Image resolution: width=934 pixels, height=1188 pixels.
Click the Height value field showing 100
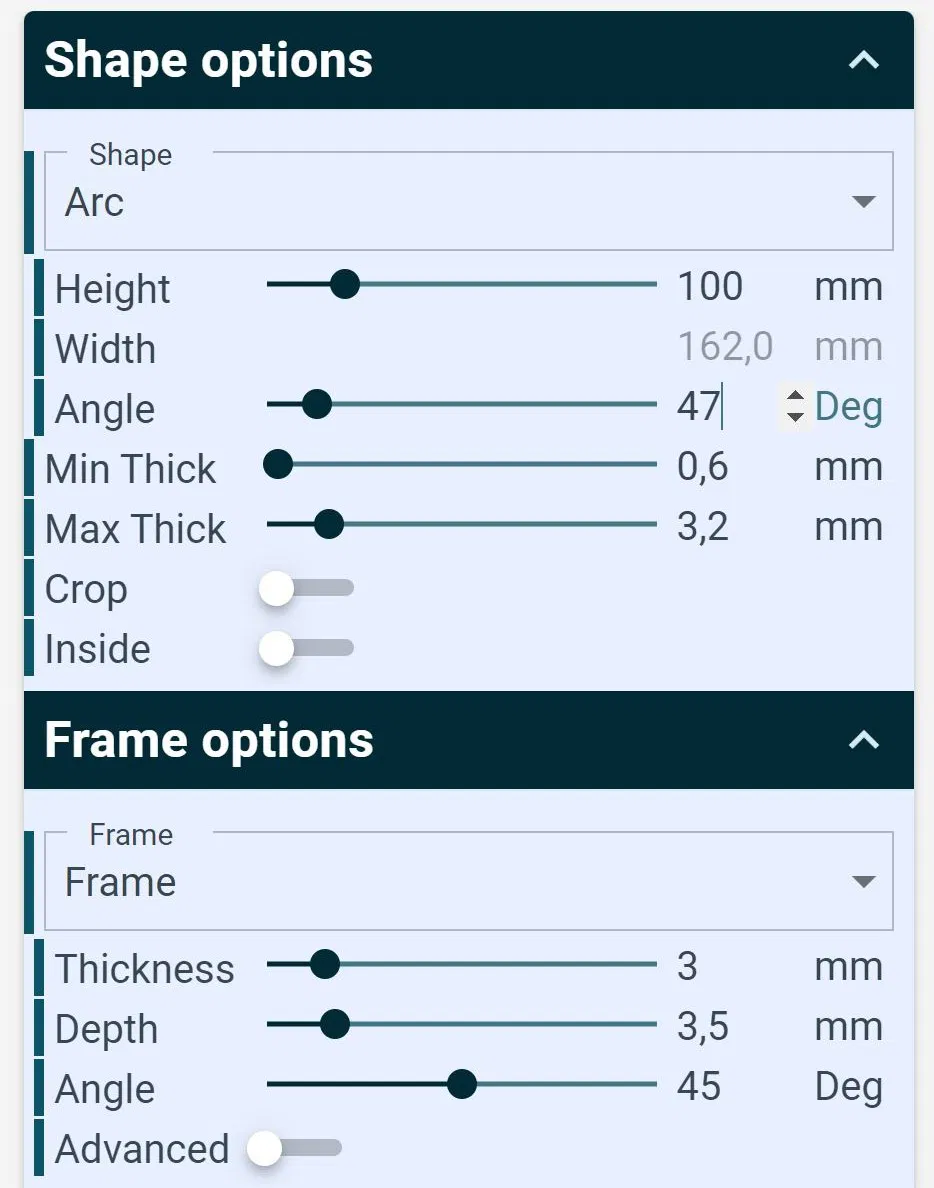click(710, 287)
